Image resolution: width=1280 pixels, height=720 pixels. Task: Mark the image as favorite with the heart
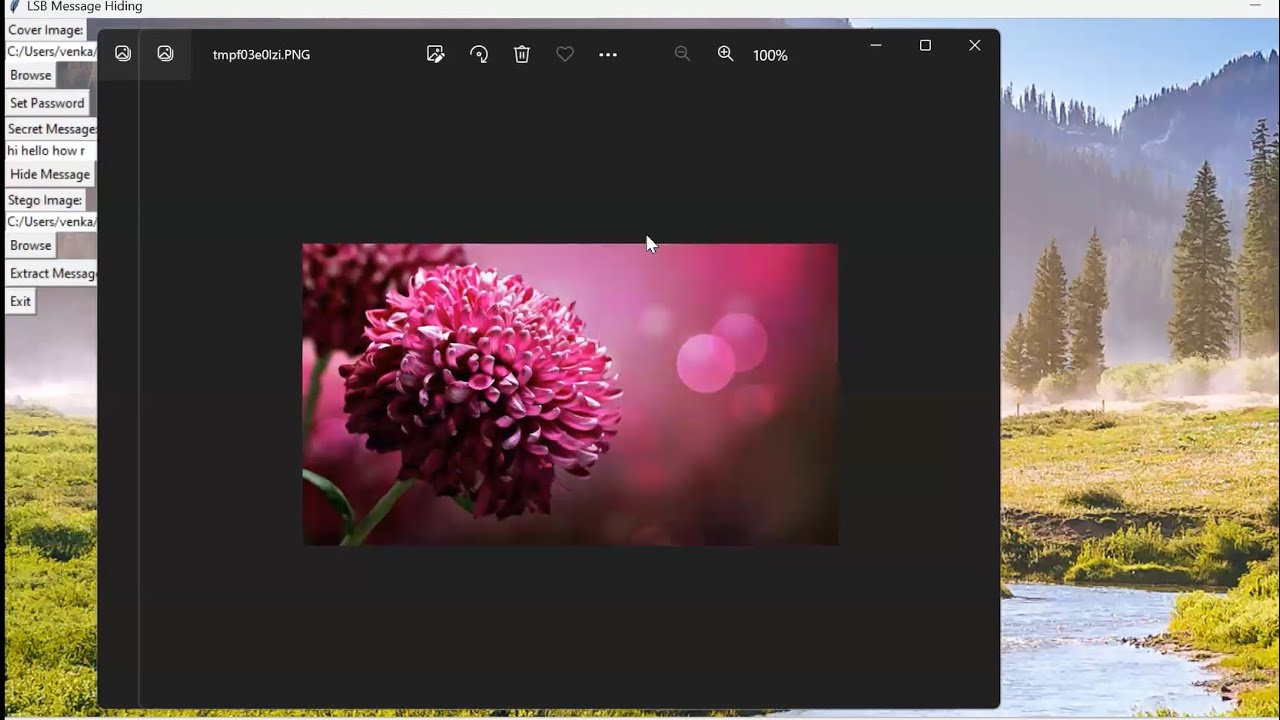pos(565,54)
